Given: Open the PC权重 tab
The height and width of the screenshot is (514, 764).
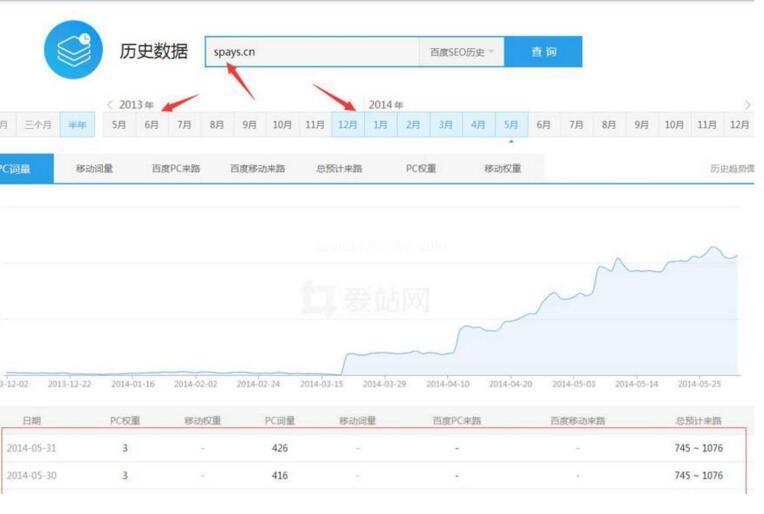Looking at the screenshot, I should point(421,169).
